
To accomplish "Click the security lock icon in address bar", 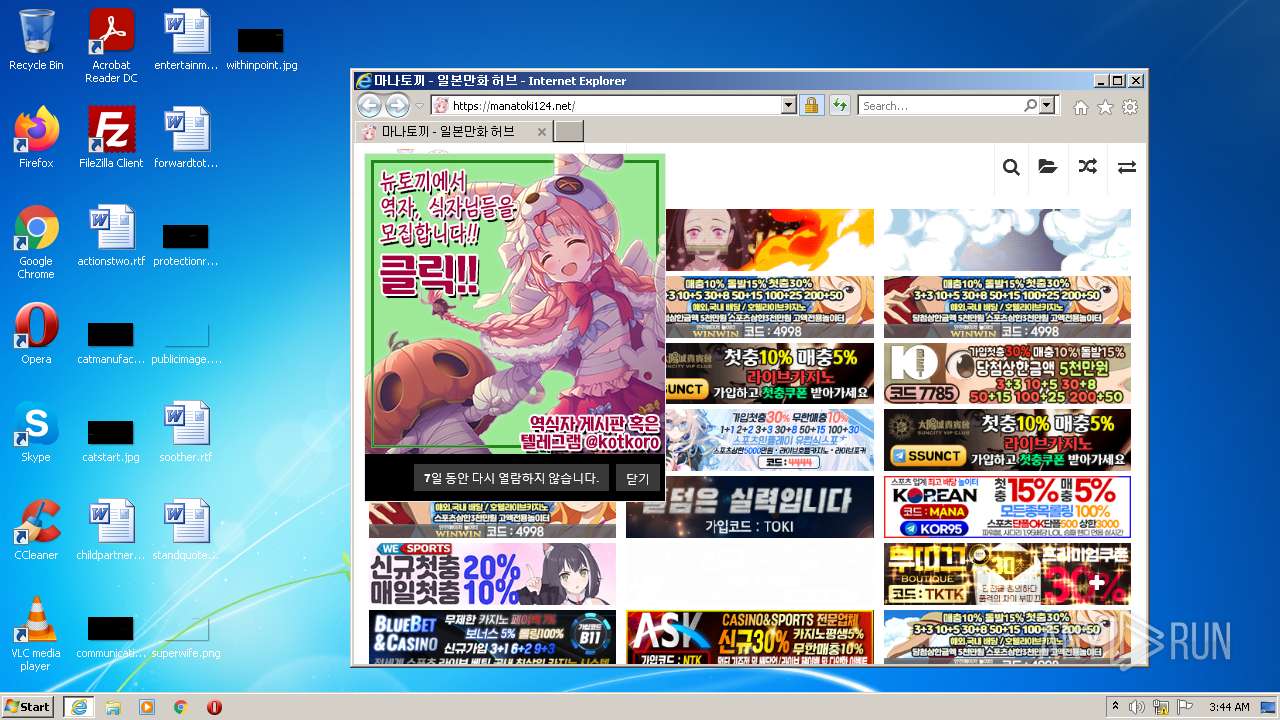I will [x=811, y=105].
